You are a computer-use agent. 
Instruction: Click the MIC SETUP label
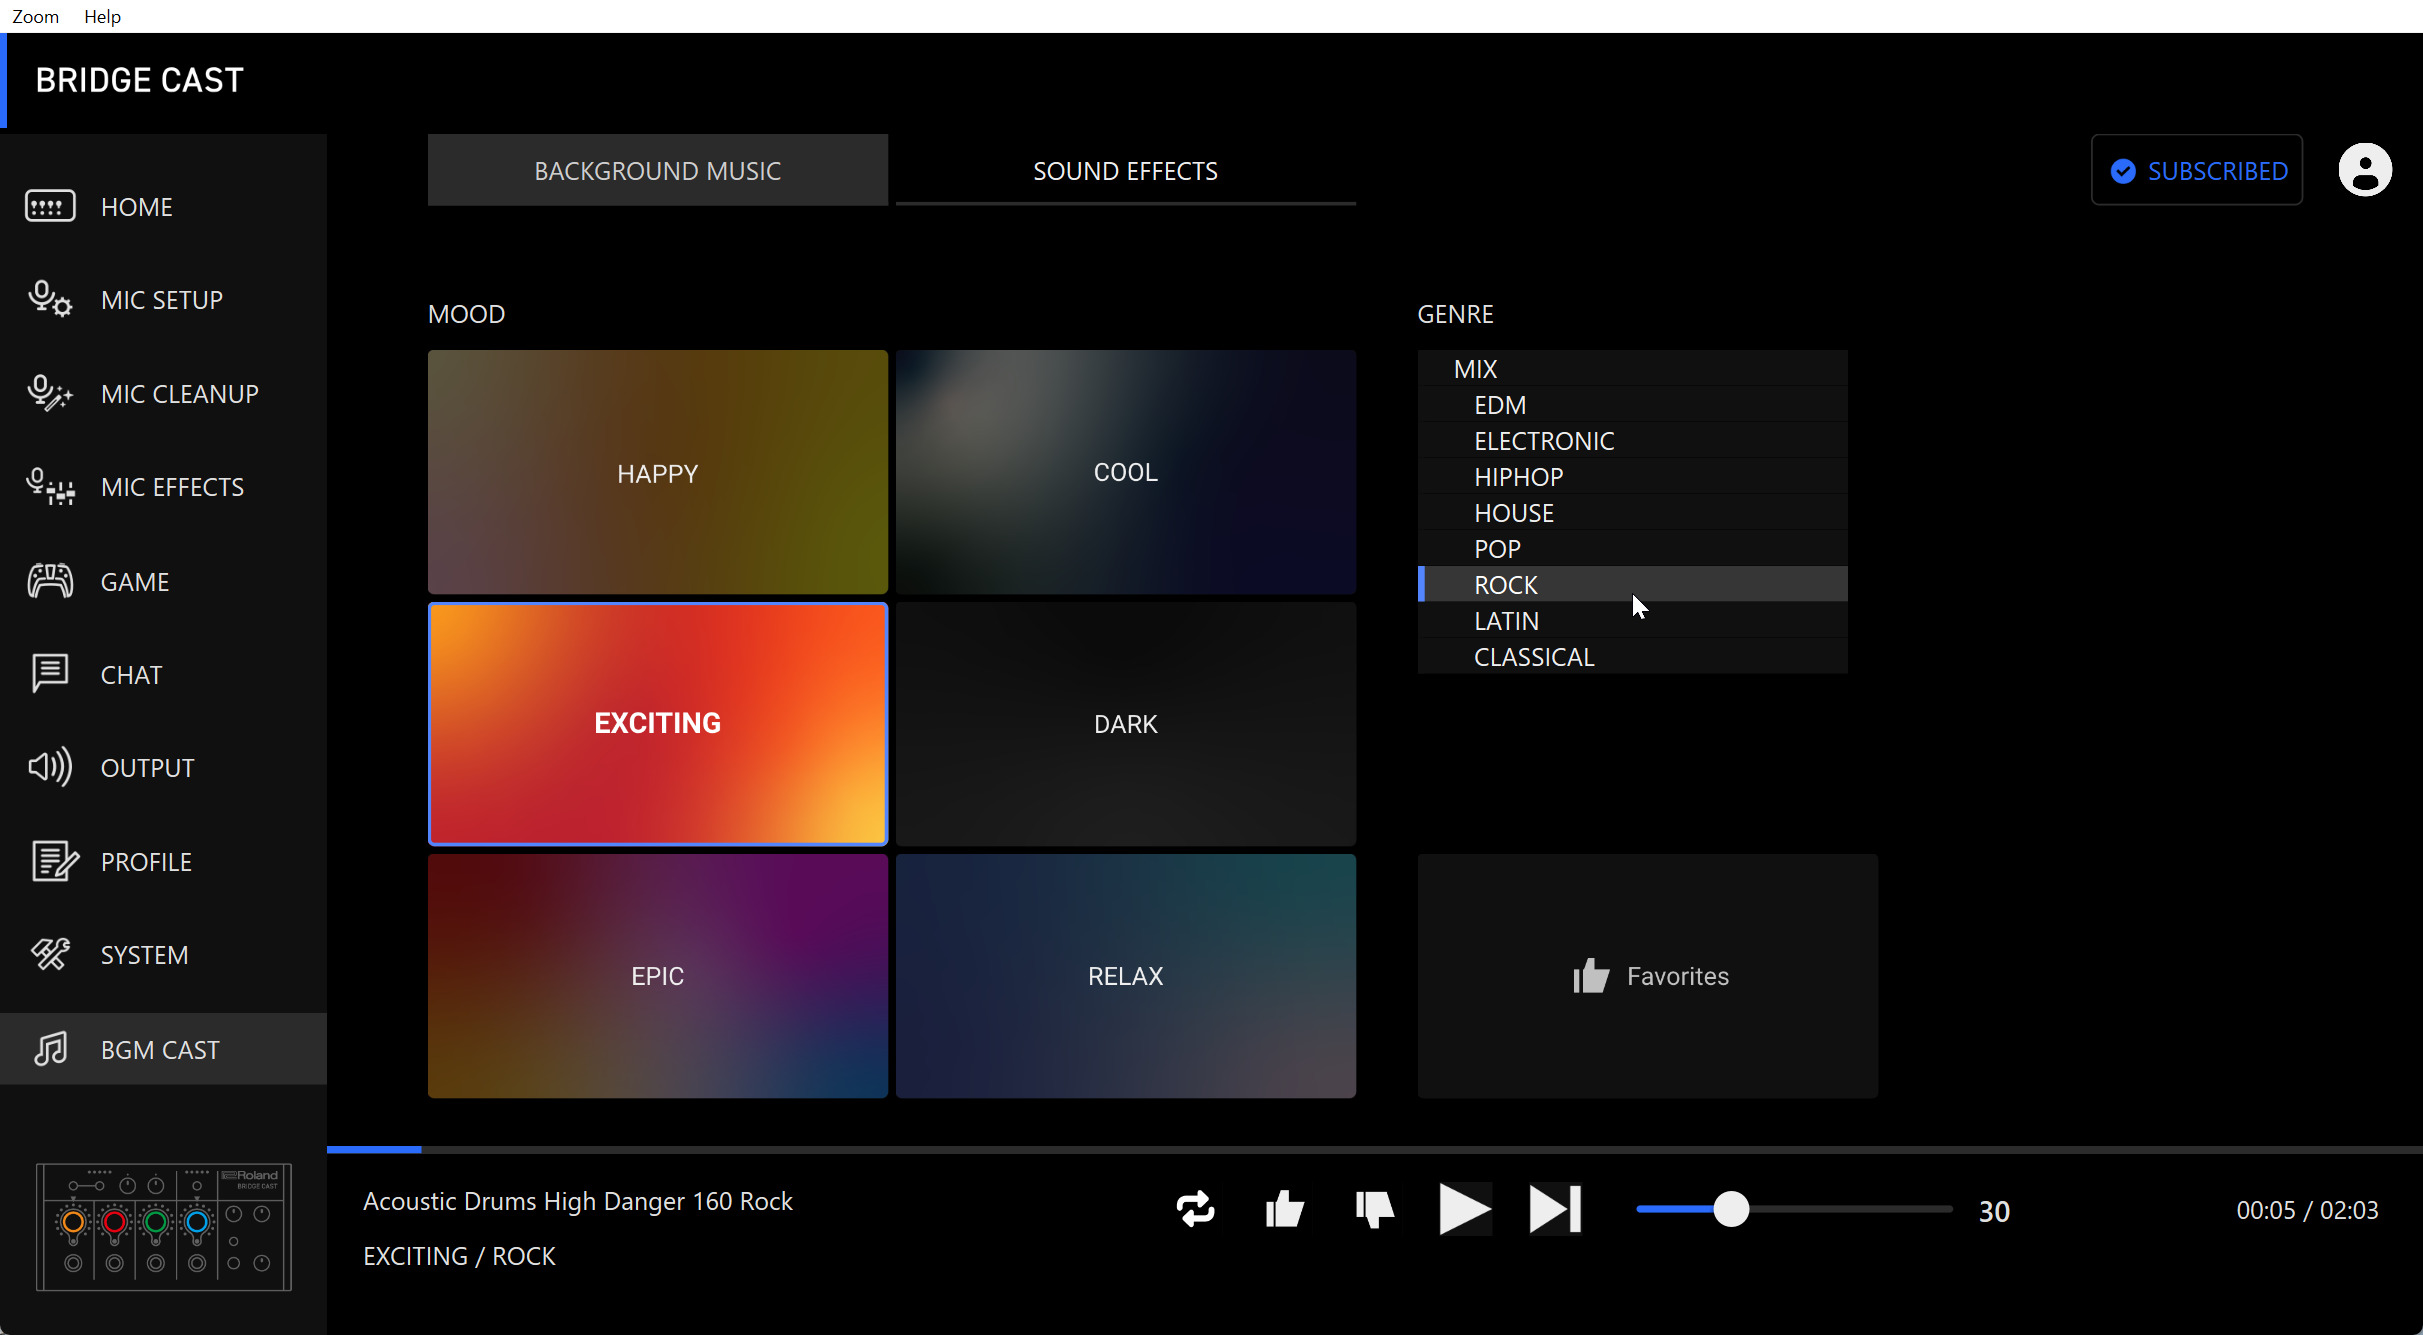(162, 300)
